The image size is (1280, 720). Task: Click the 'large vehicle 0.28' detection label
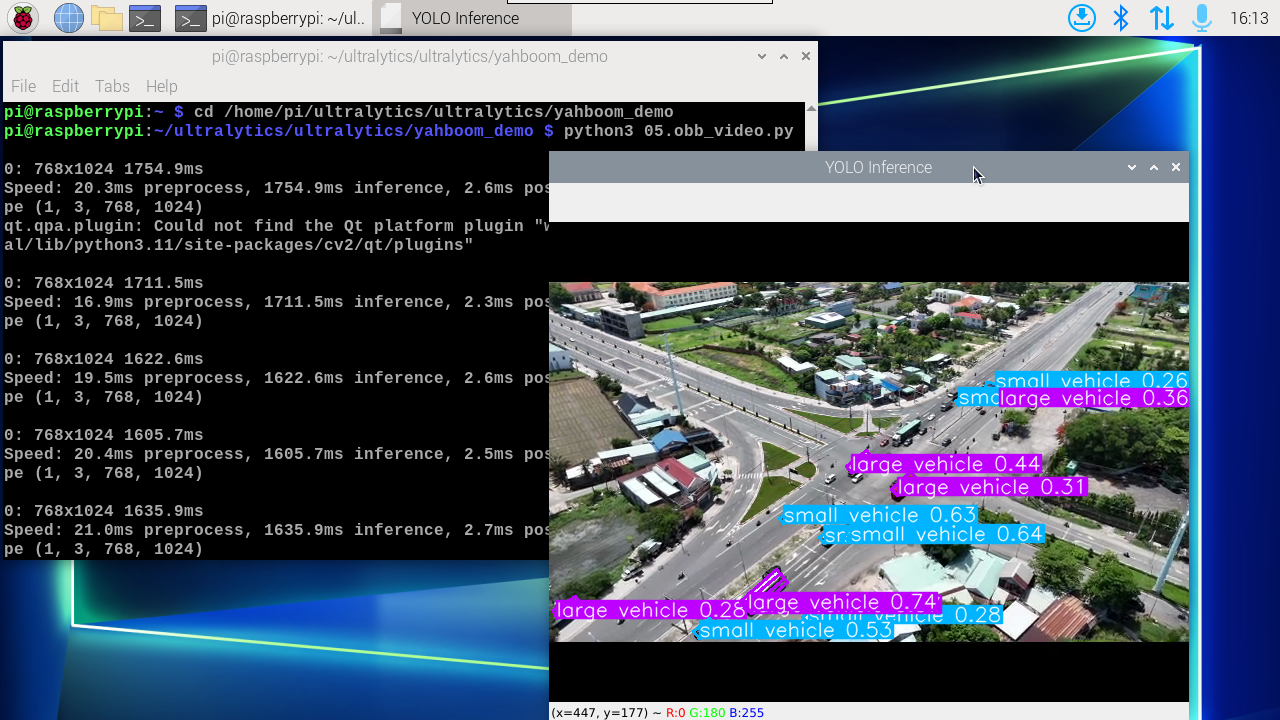tap(650, 610)
